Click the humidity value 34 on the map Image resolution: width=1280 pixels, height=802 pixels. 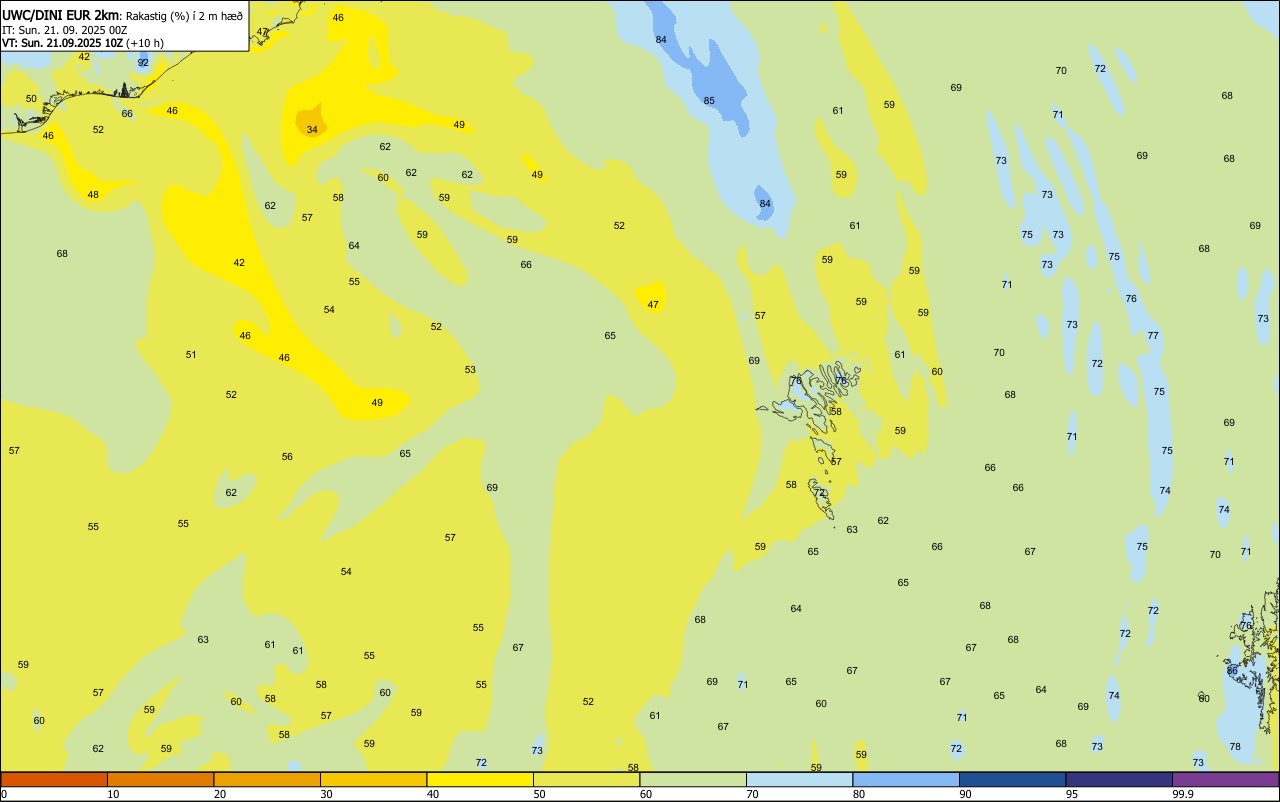[x=312, y=130]
